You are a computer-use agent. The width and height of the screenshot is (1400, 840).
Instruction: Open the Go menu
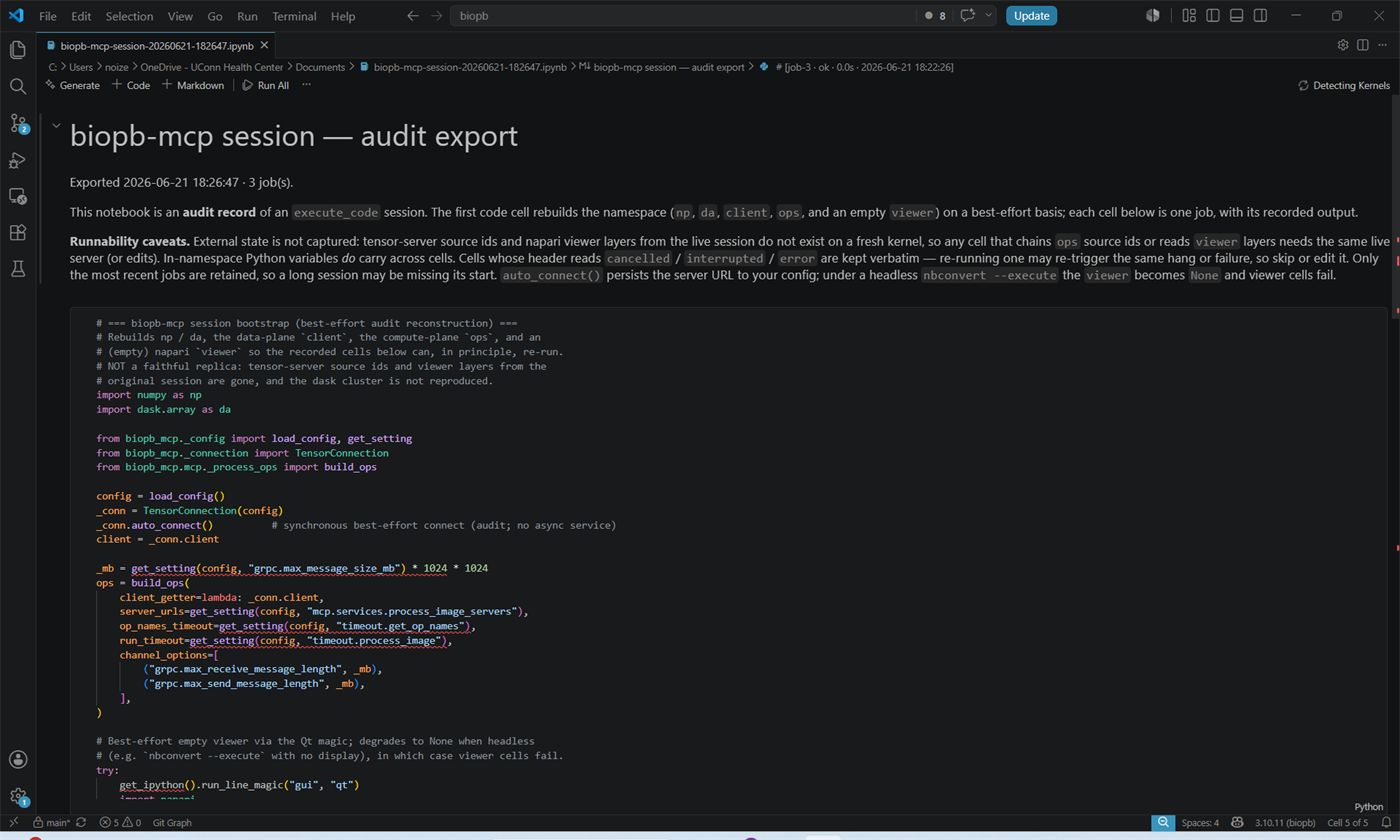(x=215, y=16)
